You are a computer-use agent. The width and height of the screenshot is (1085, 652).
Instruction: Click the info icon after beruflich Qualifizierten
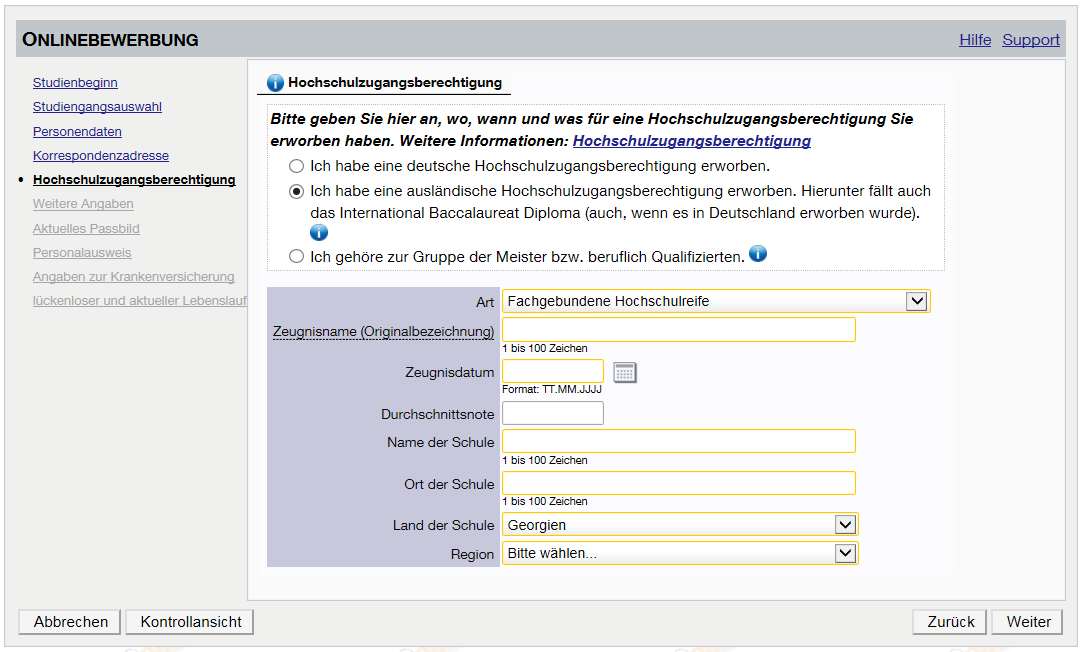tap(758, 254)
